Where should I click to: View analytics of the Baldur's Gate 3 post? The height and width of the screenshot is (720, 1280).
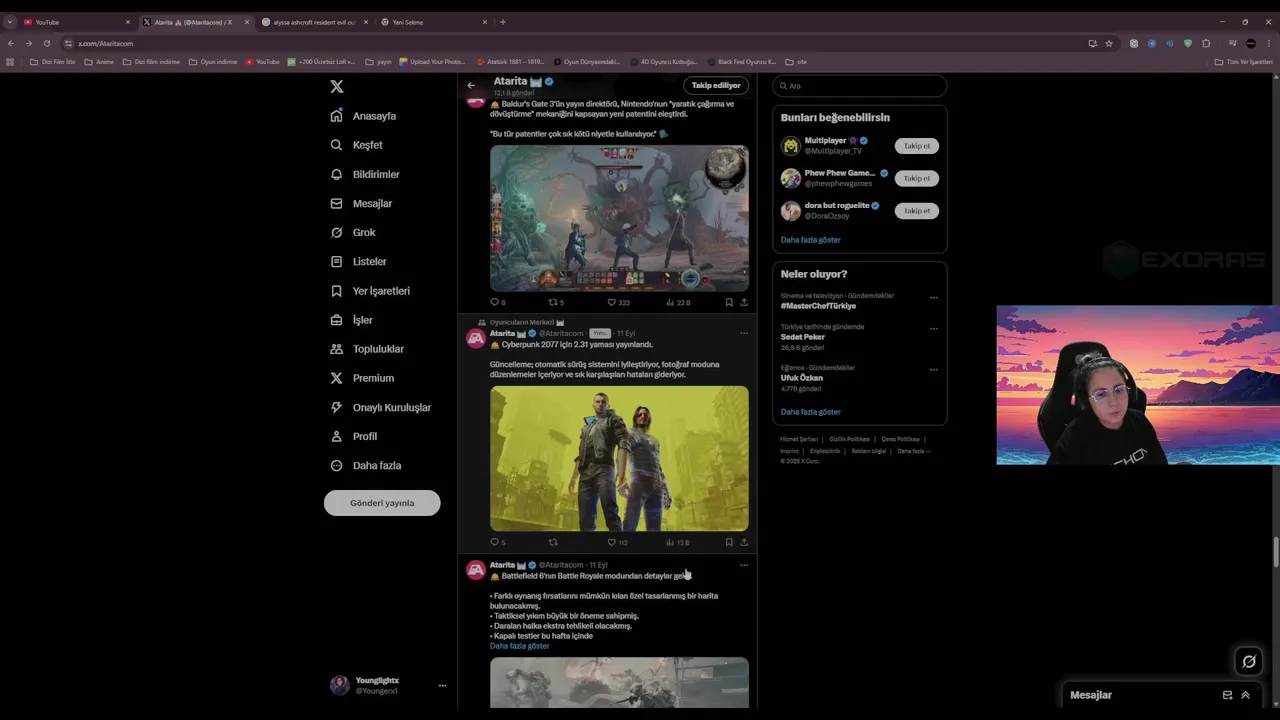678,302
